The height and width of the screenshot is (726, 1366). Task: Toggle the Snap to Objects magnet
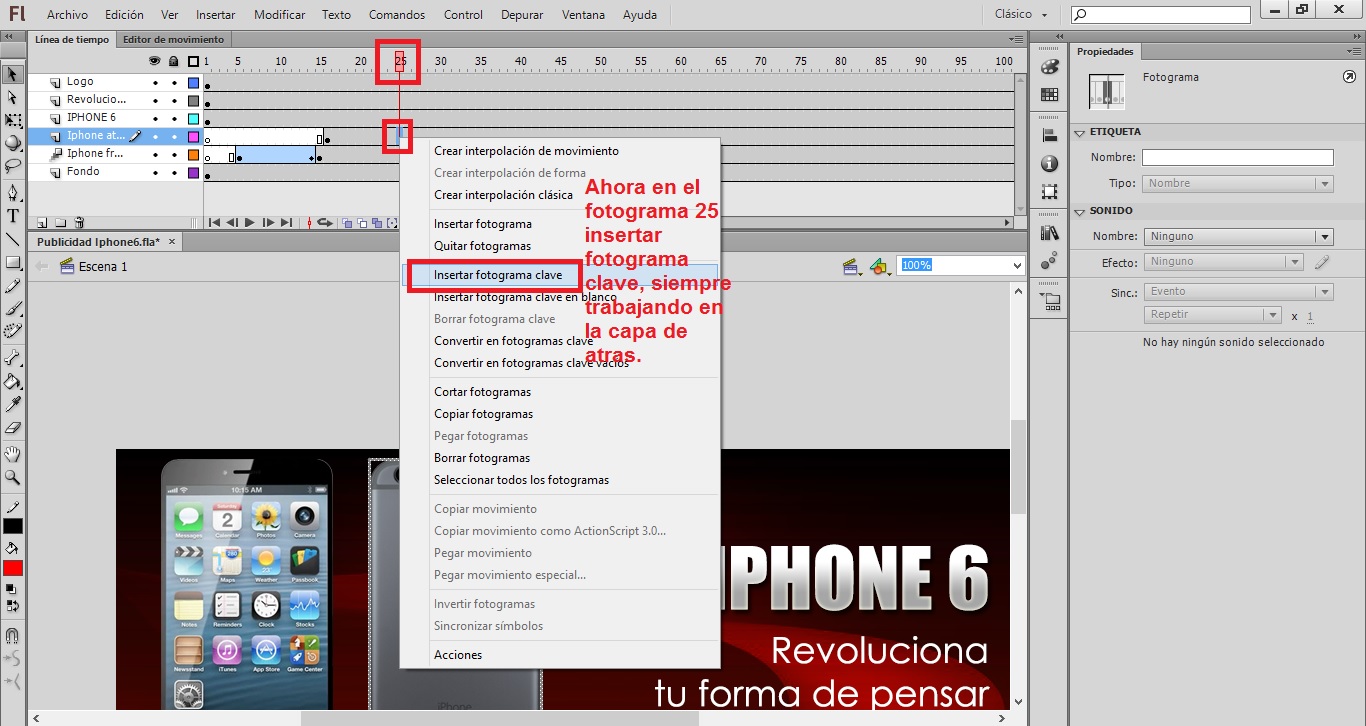pos(13,636)
